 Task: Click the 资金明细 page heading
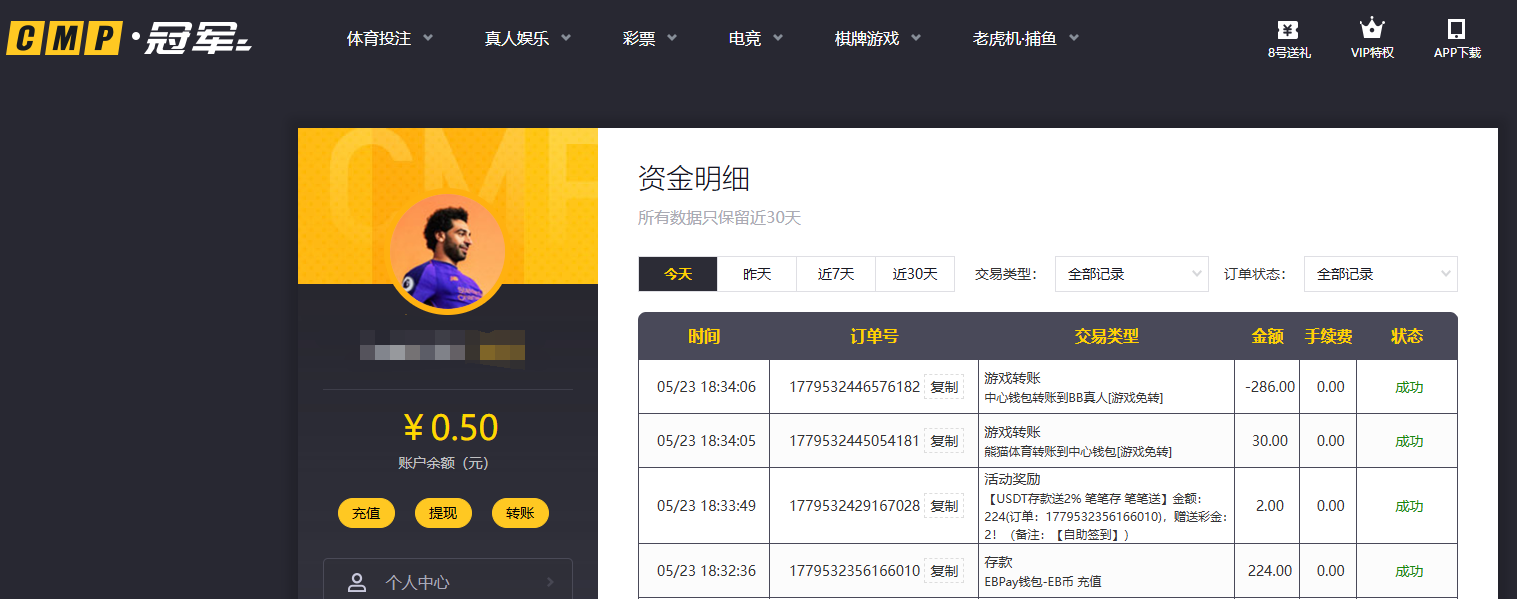click(x=694, y=179)
